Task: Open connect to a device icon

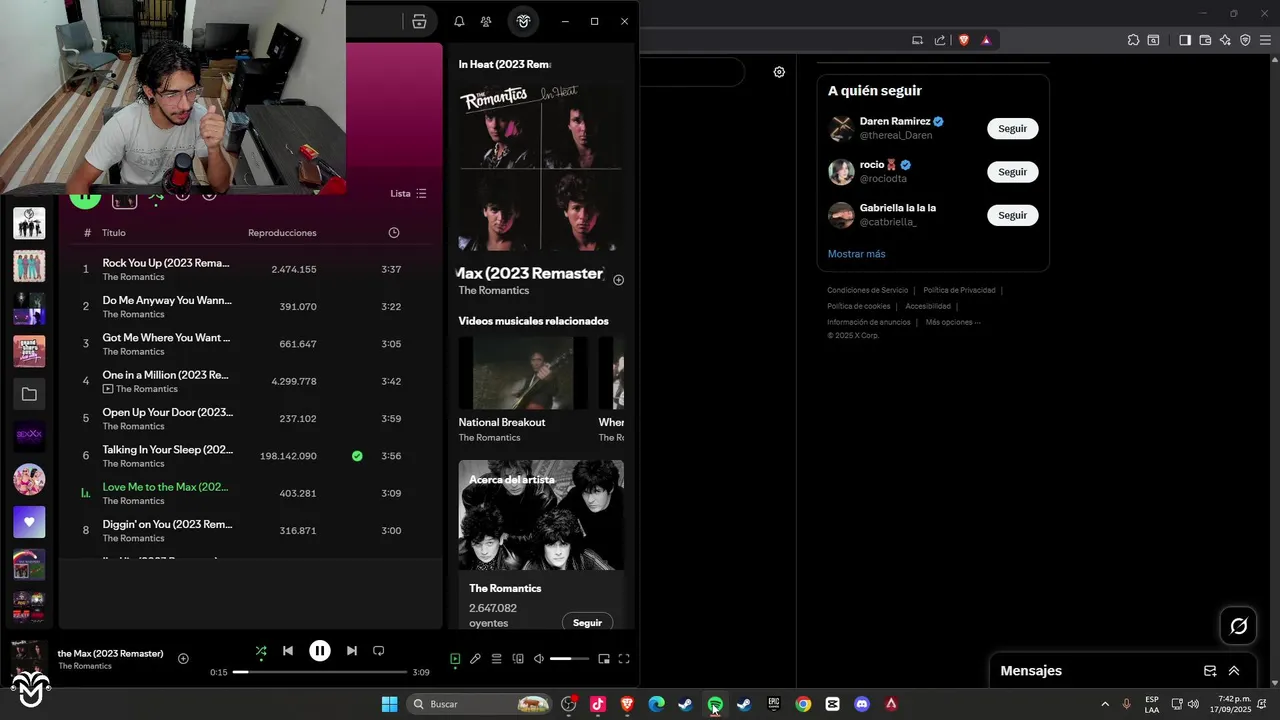Action: pyautogui.click(x=518, y=659)
